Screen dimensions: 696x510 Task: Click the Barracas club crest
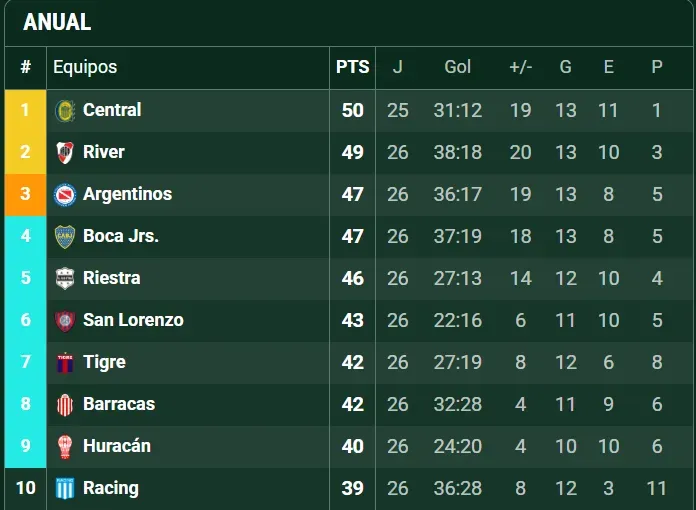[65, 404]
